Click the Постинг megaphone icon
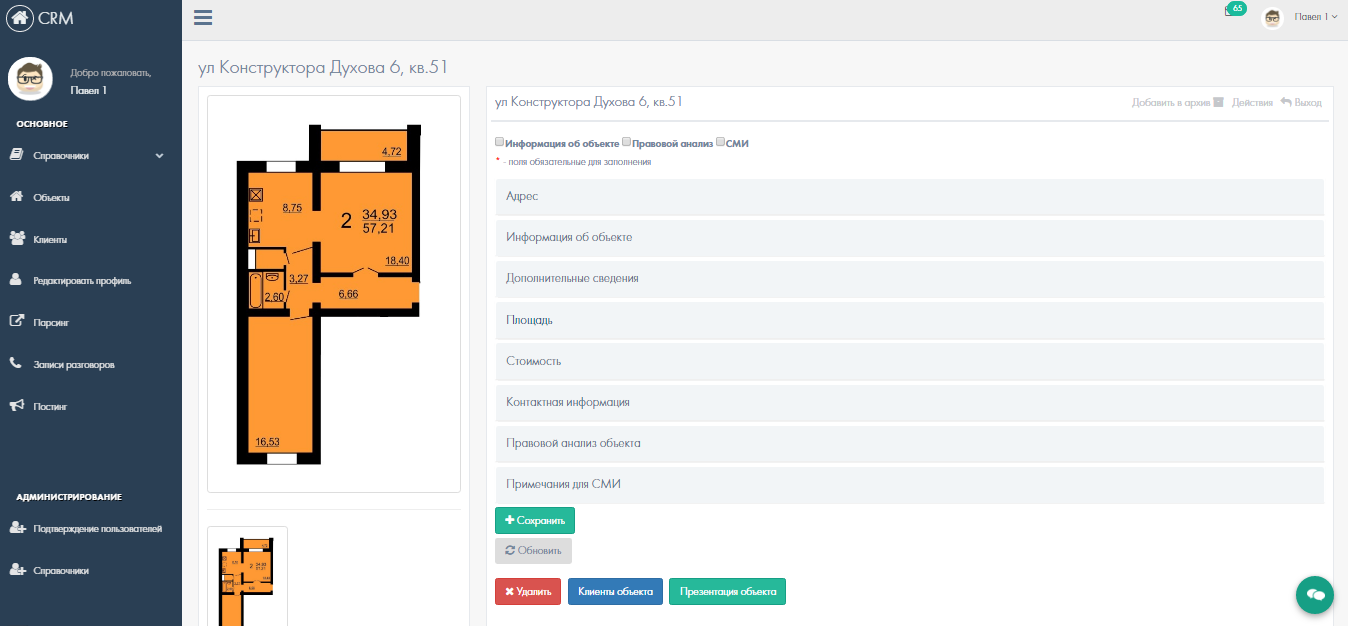 pyautogui.click(x=17, y=406)
